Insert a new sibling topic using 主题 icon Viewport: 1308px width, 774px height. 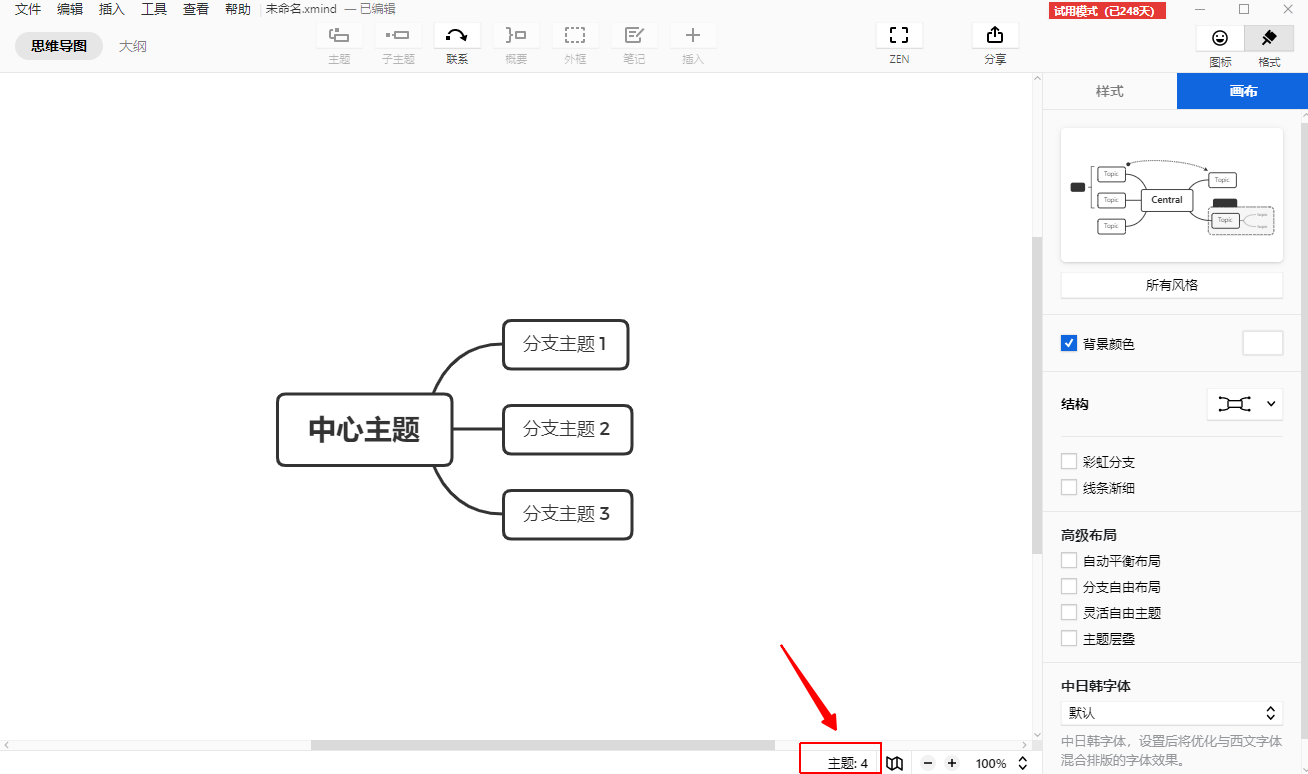point(339,38)
